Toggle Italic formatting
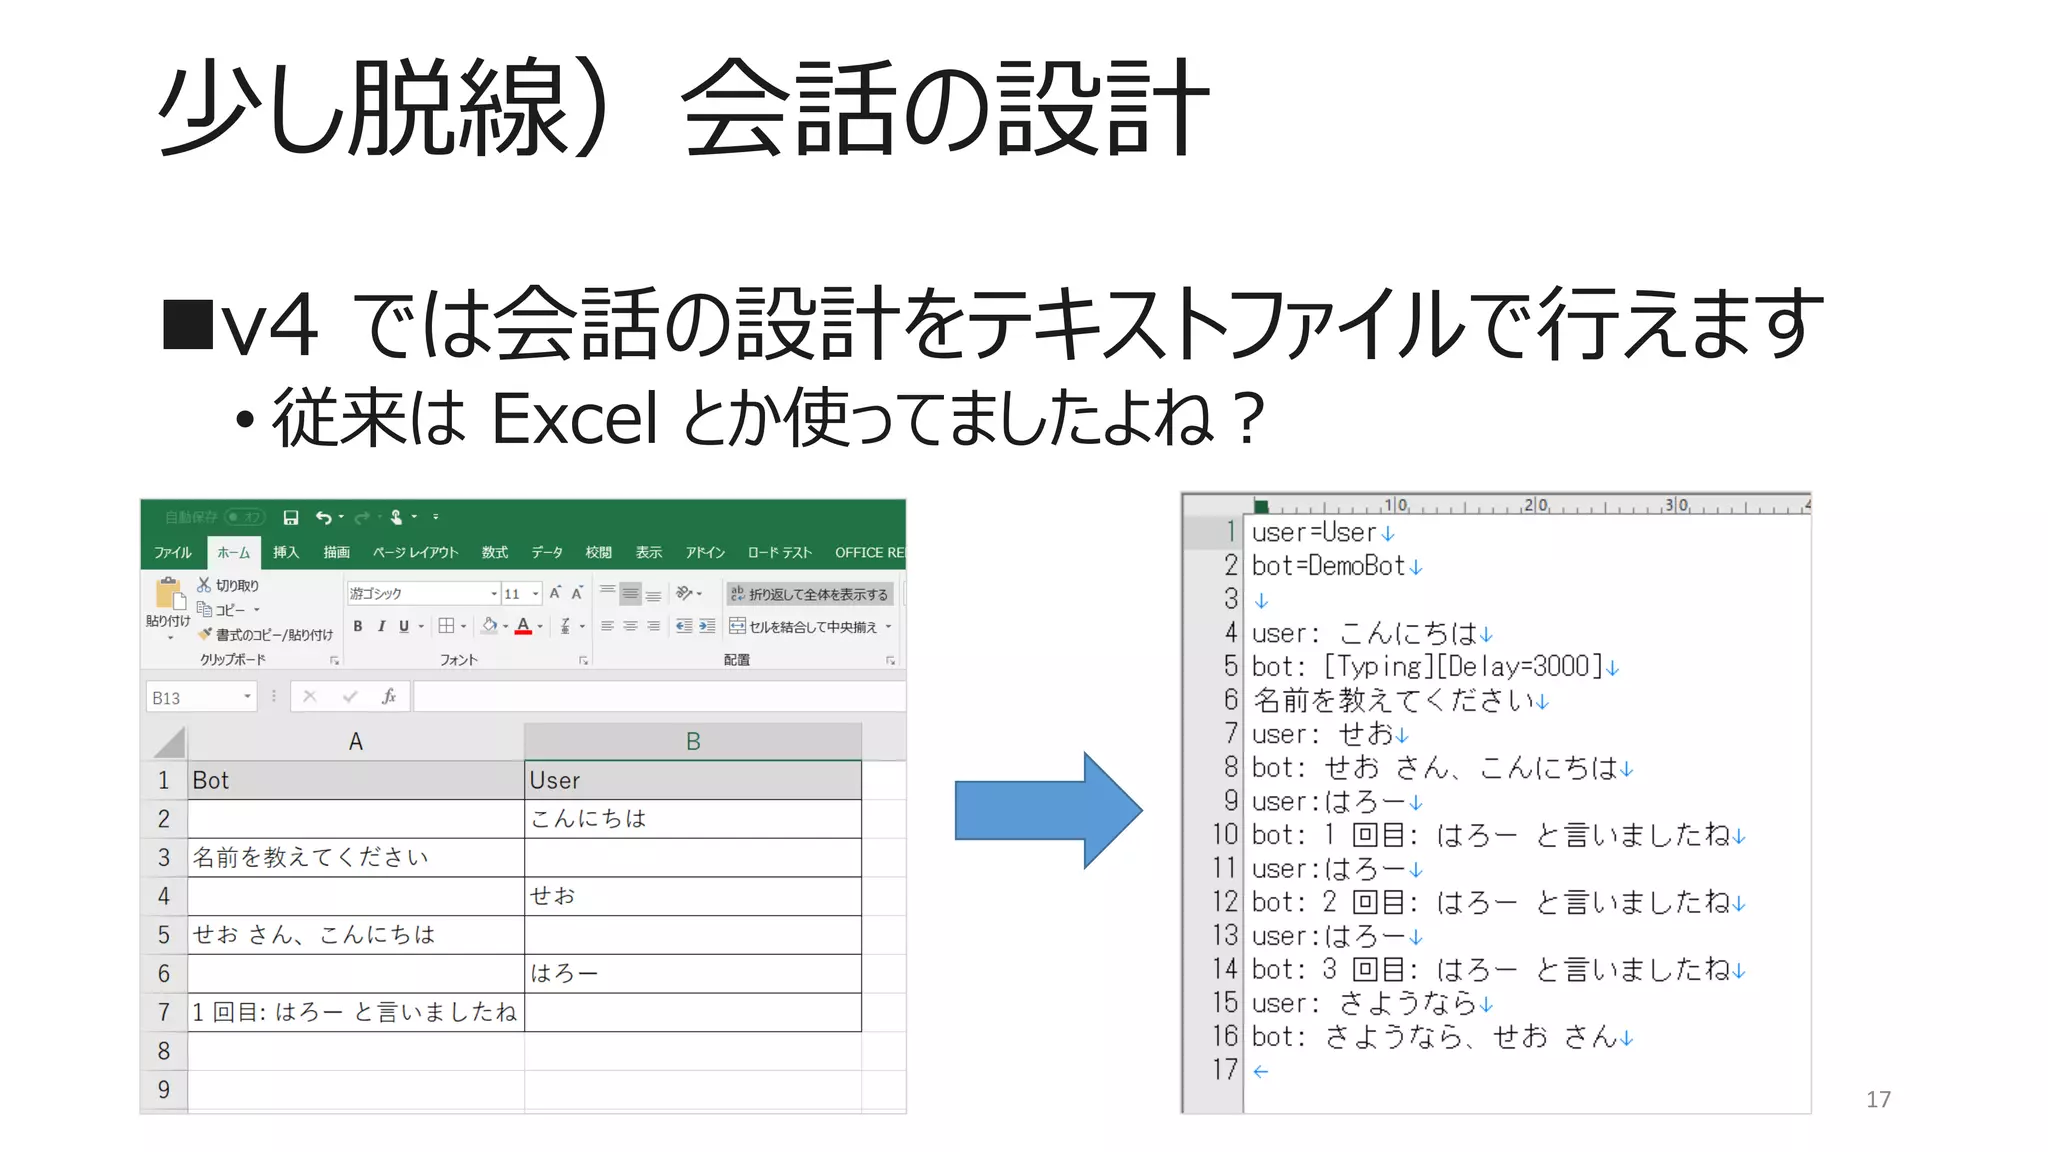Screen dimensions: 2048x1152 381,626
